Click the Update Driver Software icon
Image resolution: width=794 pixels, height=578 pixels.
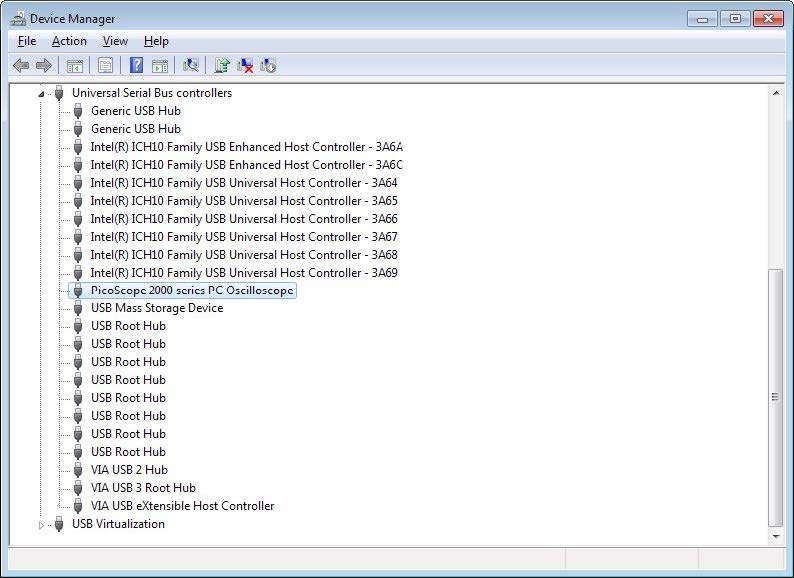point(222,66)
